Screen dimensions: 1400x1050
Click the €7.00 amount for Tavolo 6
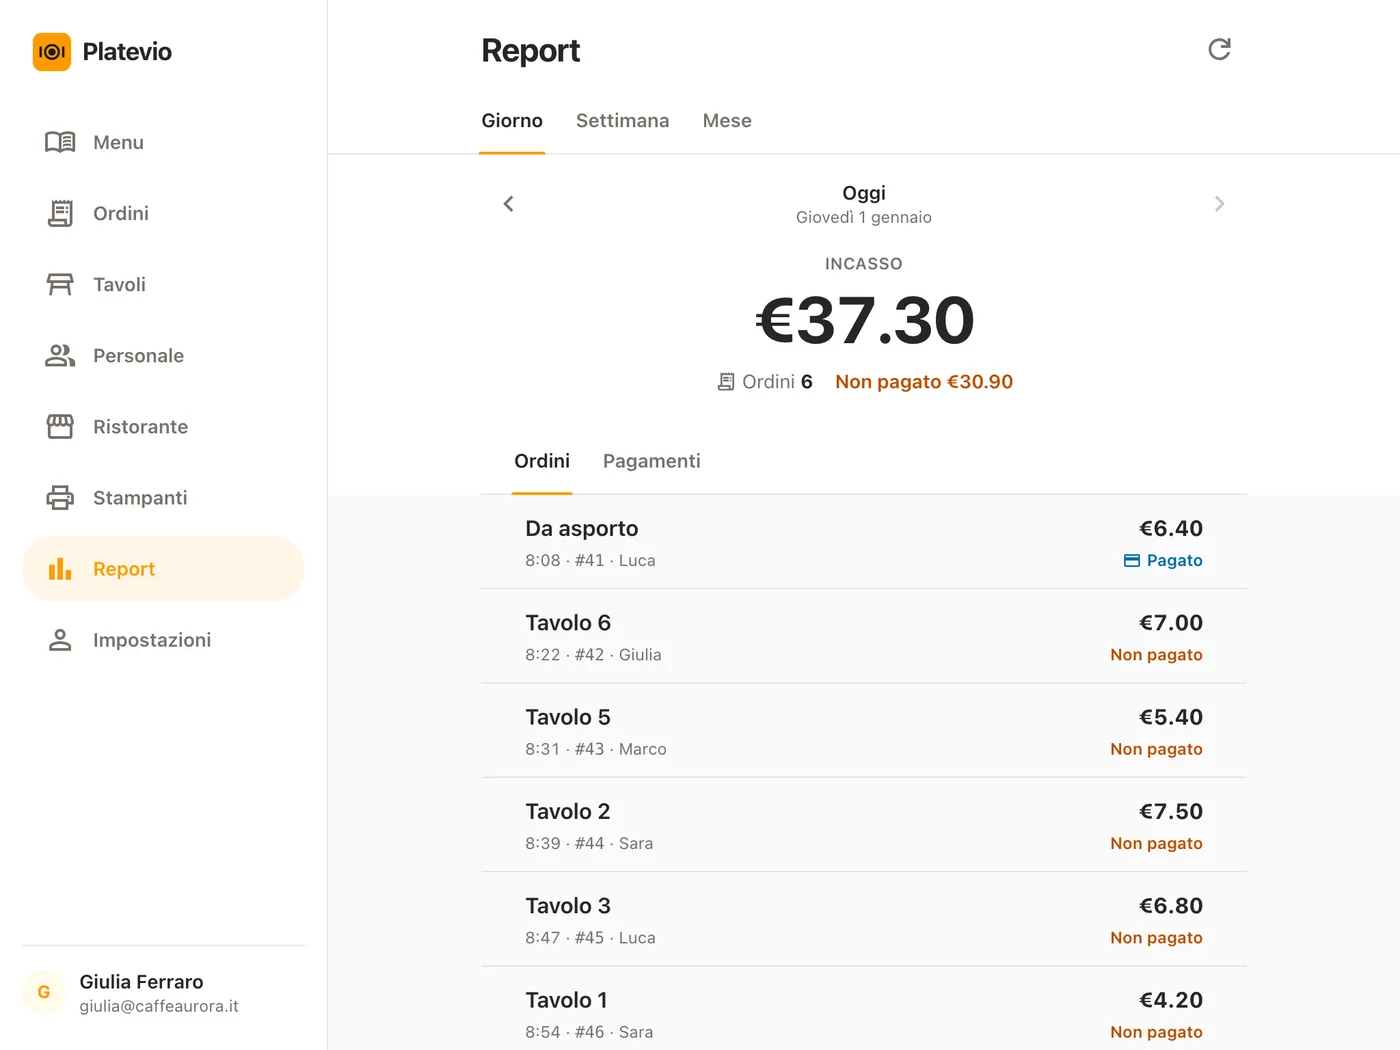[1171, 623]
